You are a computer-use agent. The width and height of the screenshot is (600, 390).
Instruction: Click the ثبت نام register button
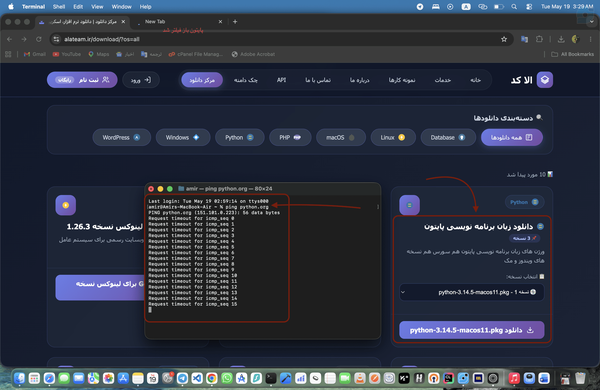pyautogui.click(x=82, y=80)
